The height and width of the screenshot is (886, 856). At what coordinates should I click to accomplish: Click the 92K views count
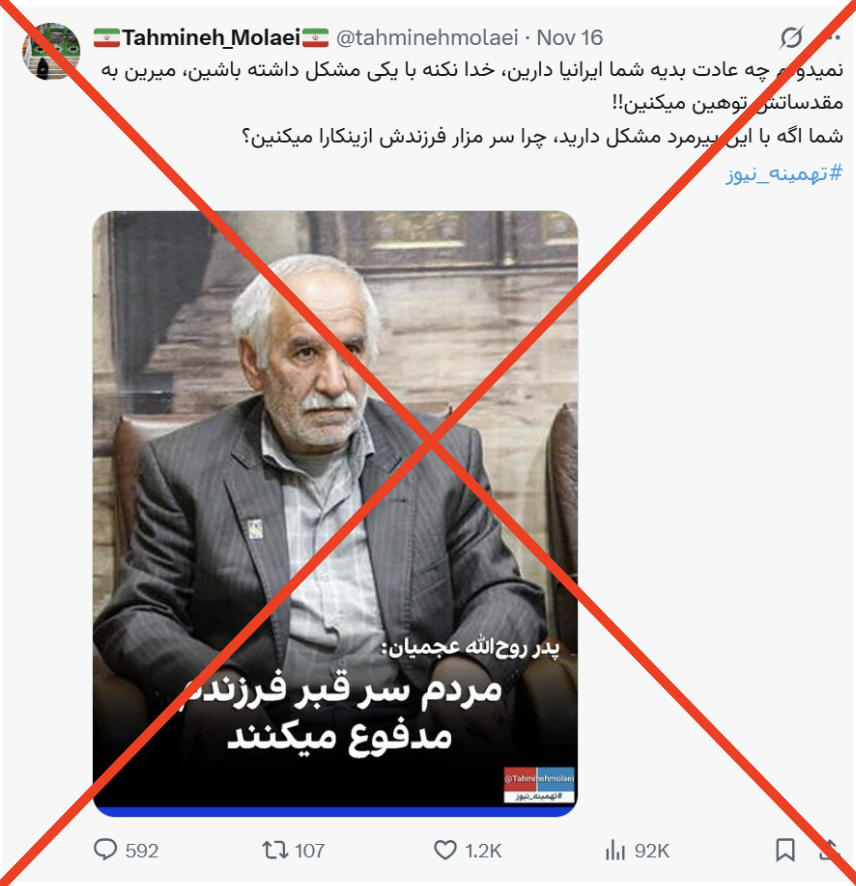(x=651, y=850)
